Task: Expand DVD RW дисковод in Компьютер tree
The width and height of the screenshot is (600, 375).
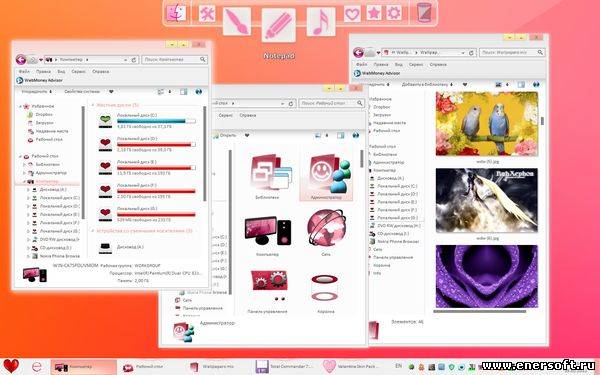Action: 28,240
